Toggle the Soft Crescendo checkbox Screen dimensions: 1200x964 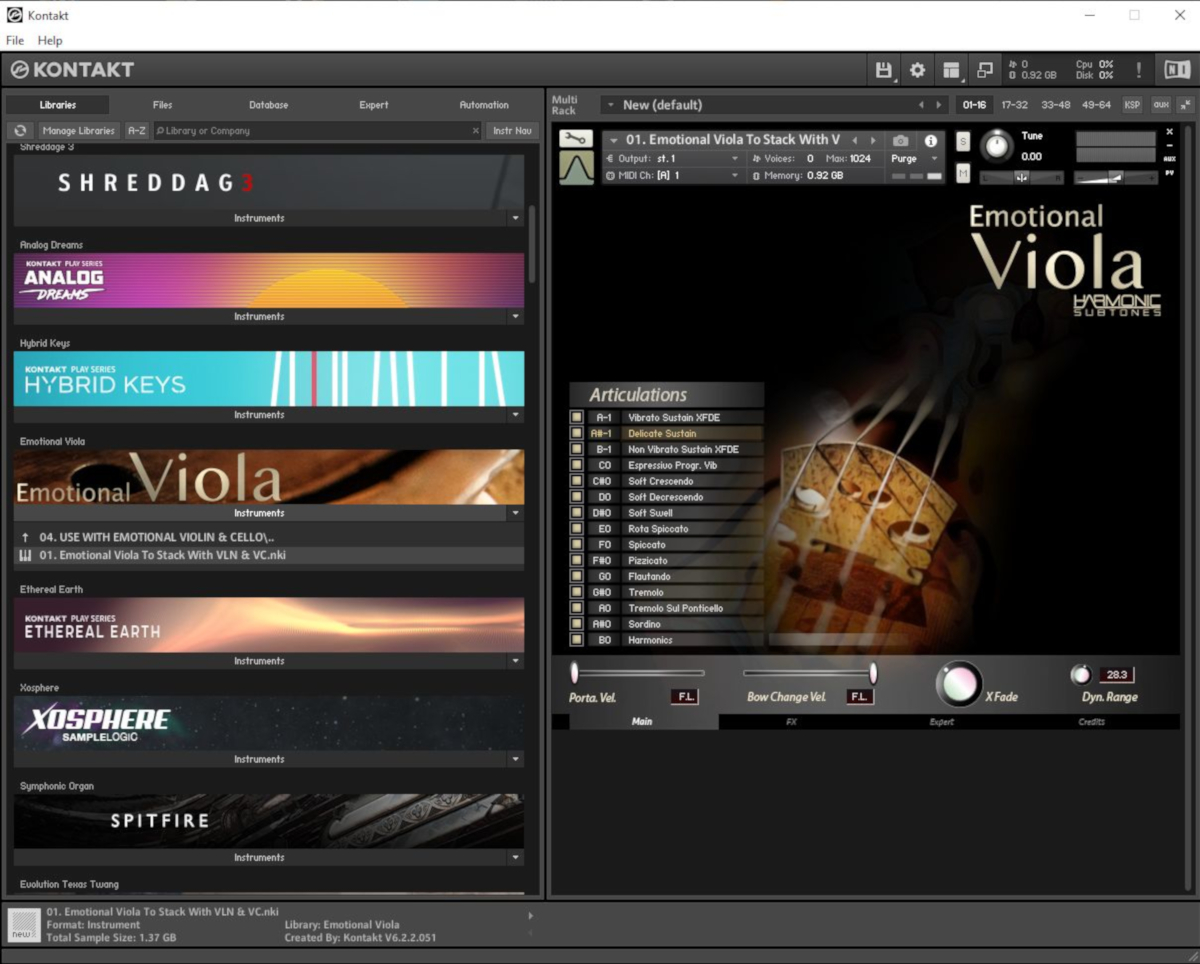coord(576,481)
